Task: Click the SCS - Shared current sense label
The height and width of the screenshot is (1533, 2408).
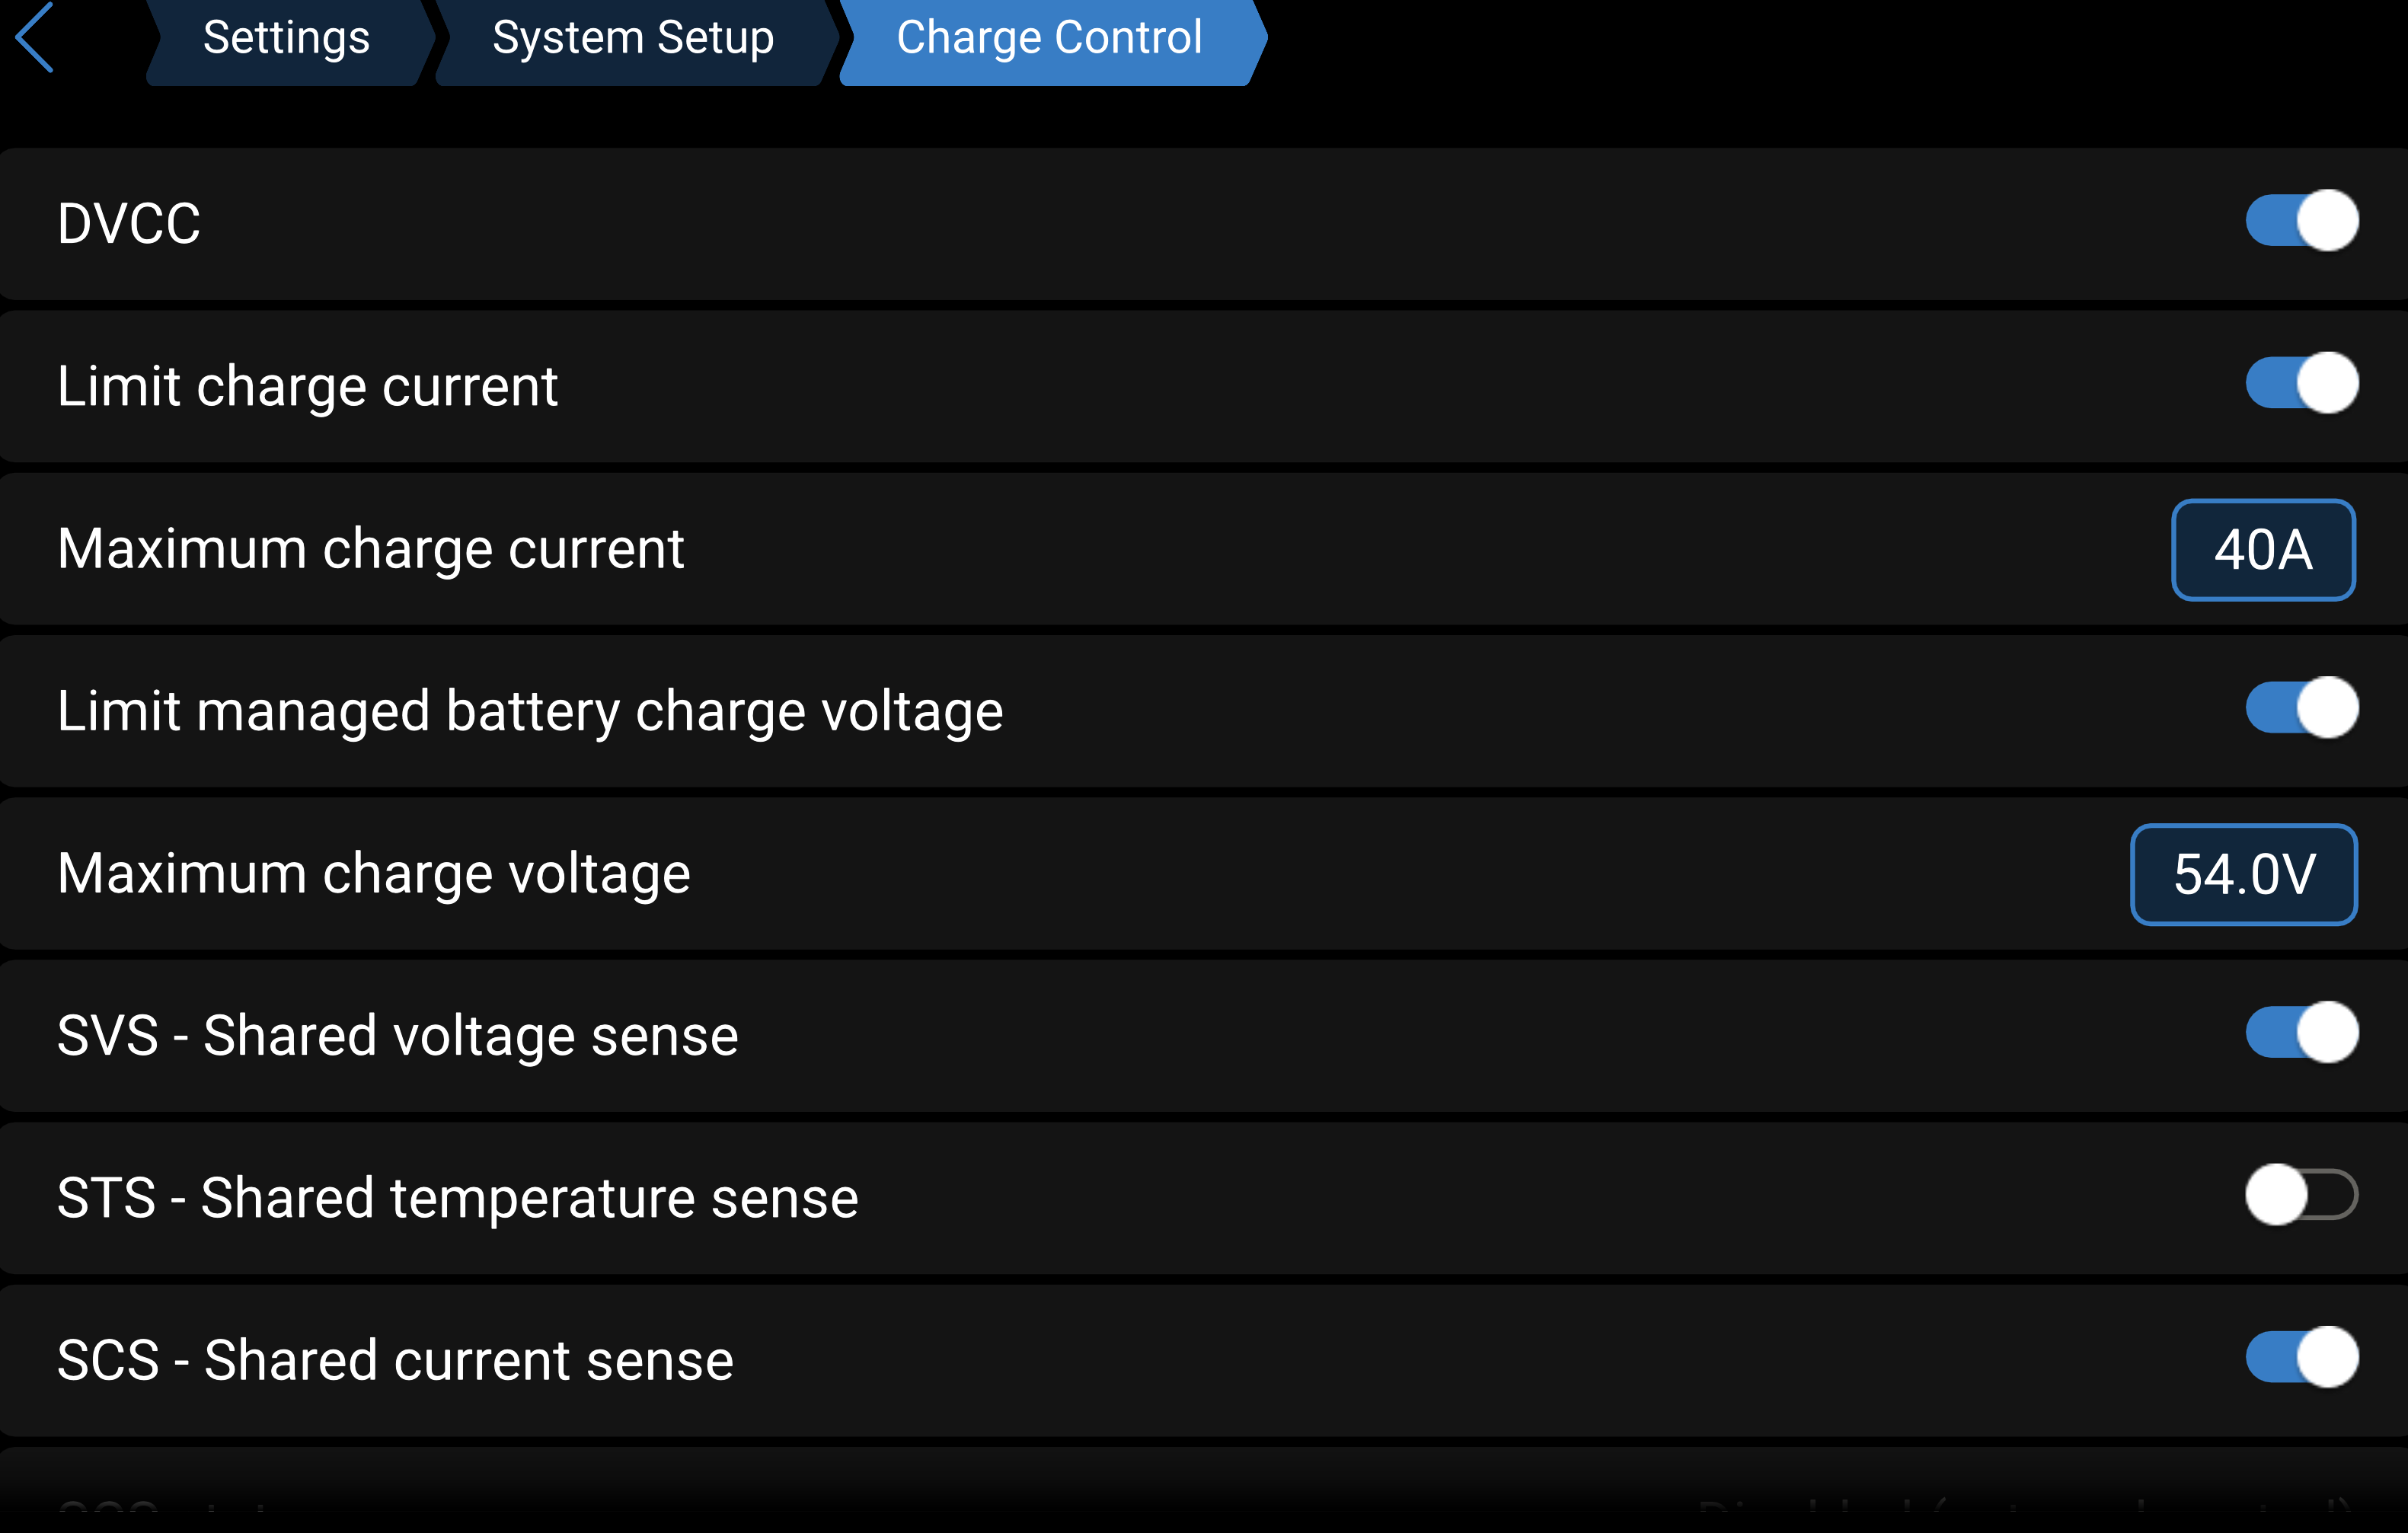Action: (395, 1361)
